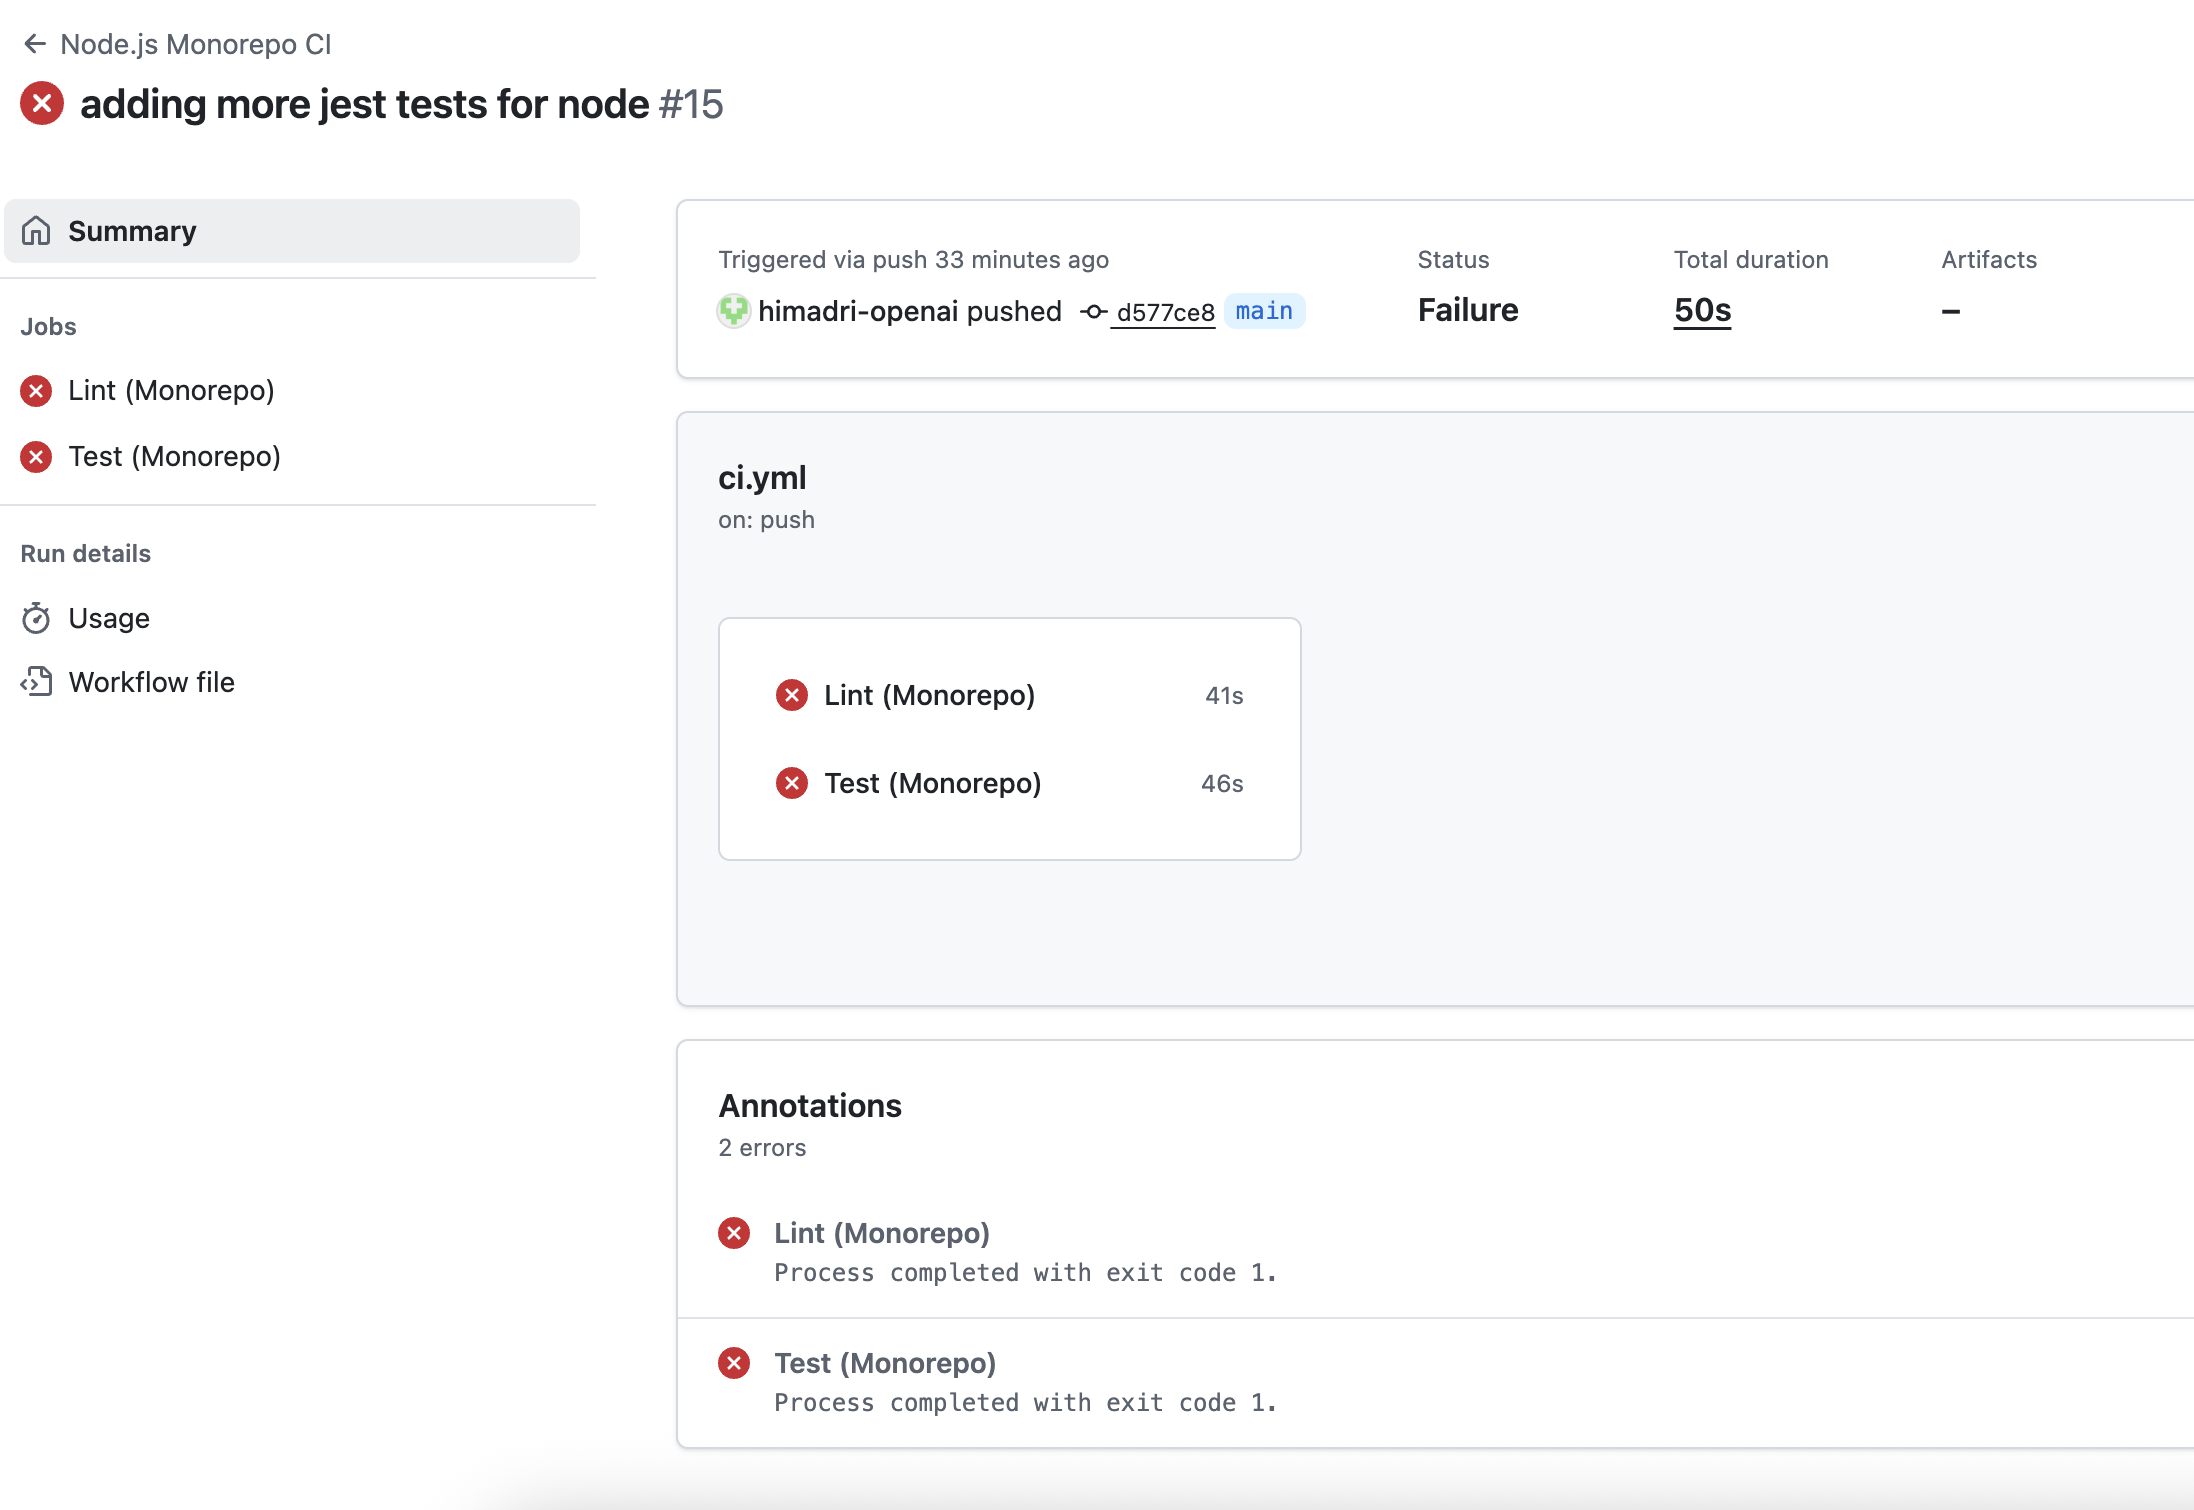2194x1510 pixels.
Task: Click the commit icon before d577ce8
Action: (x=1093, y=312)
